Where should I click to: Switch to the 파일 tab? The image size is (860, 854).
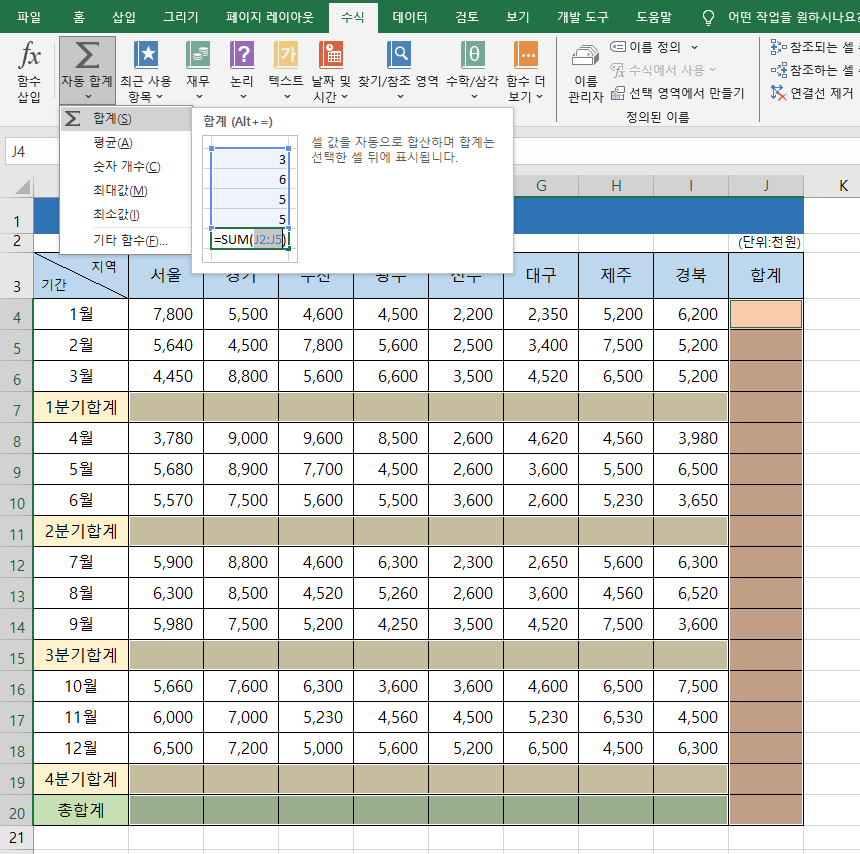(29, 17)
